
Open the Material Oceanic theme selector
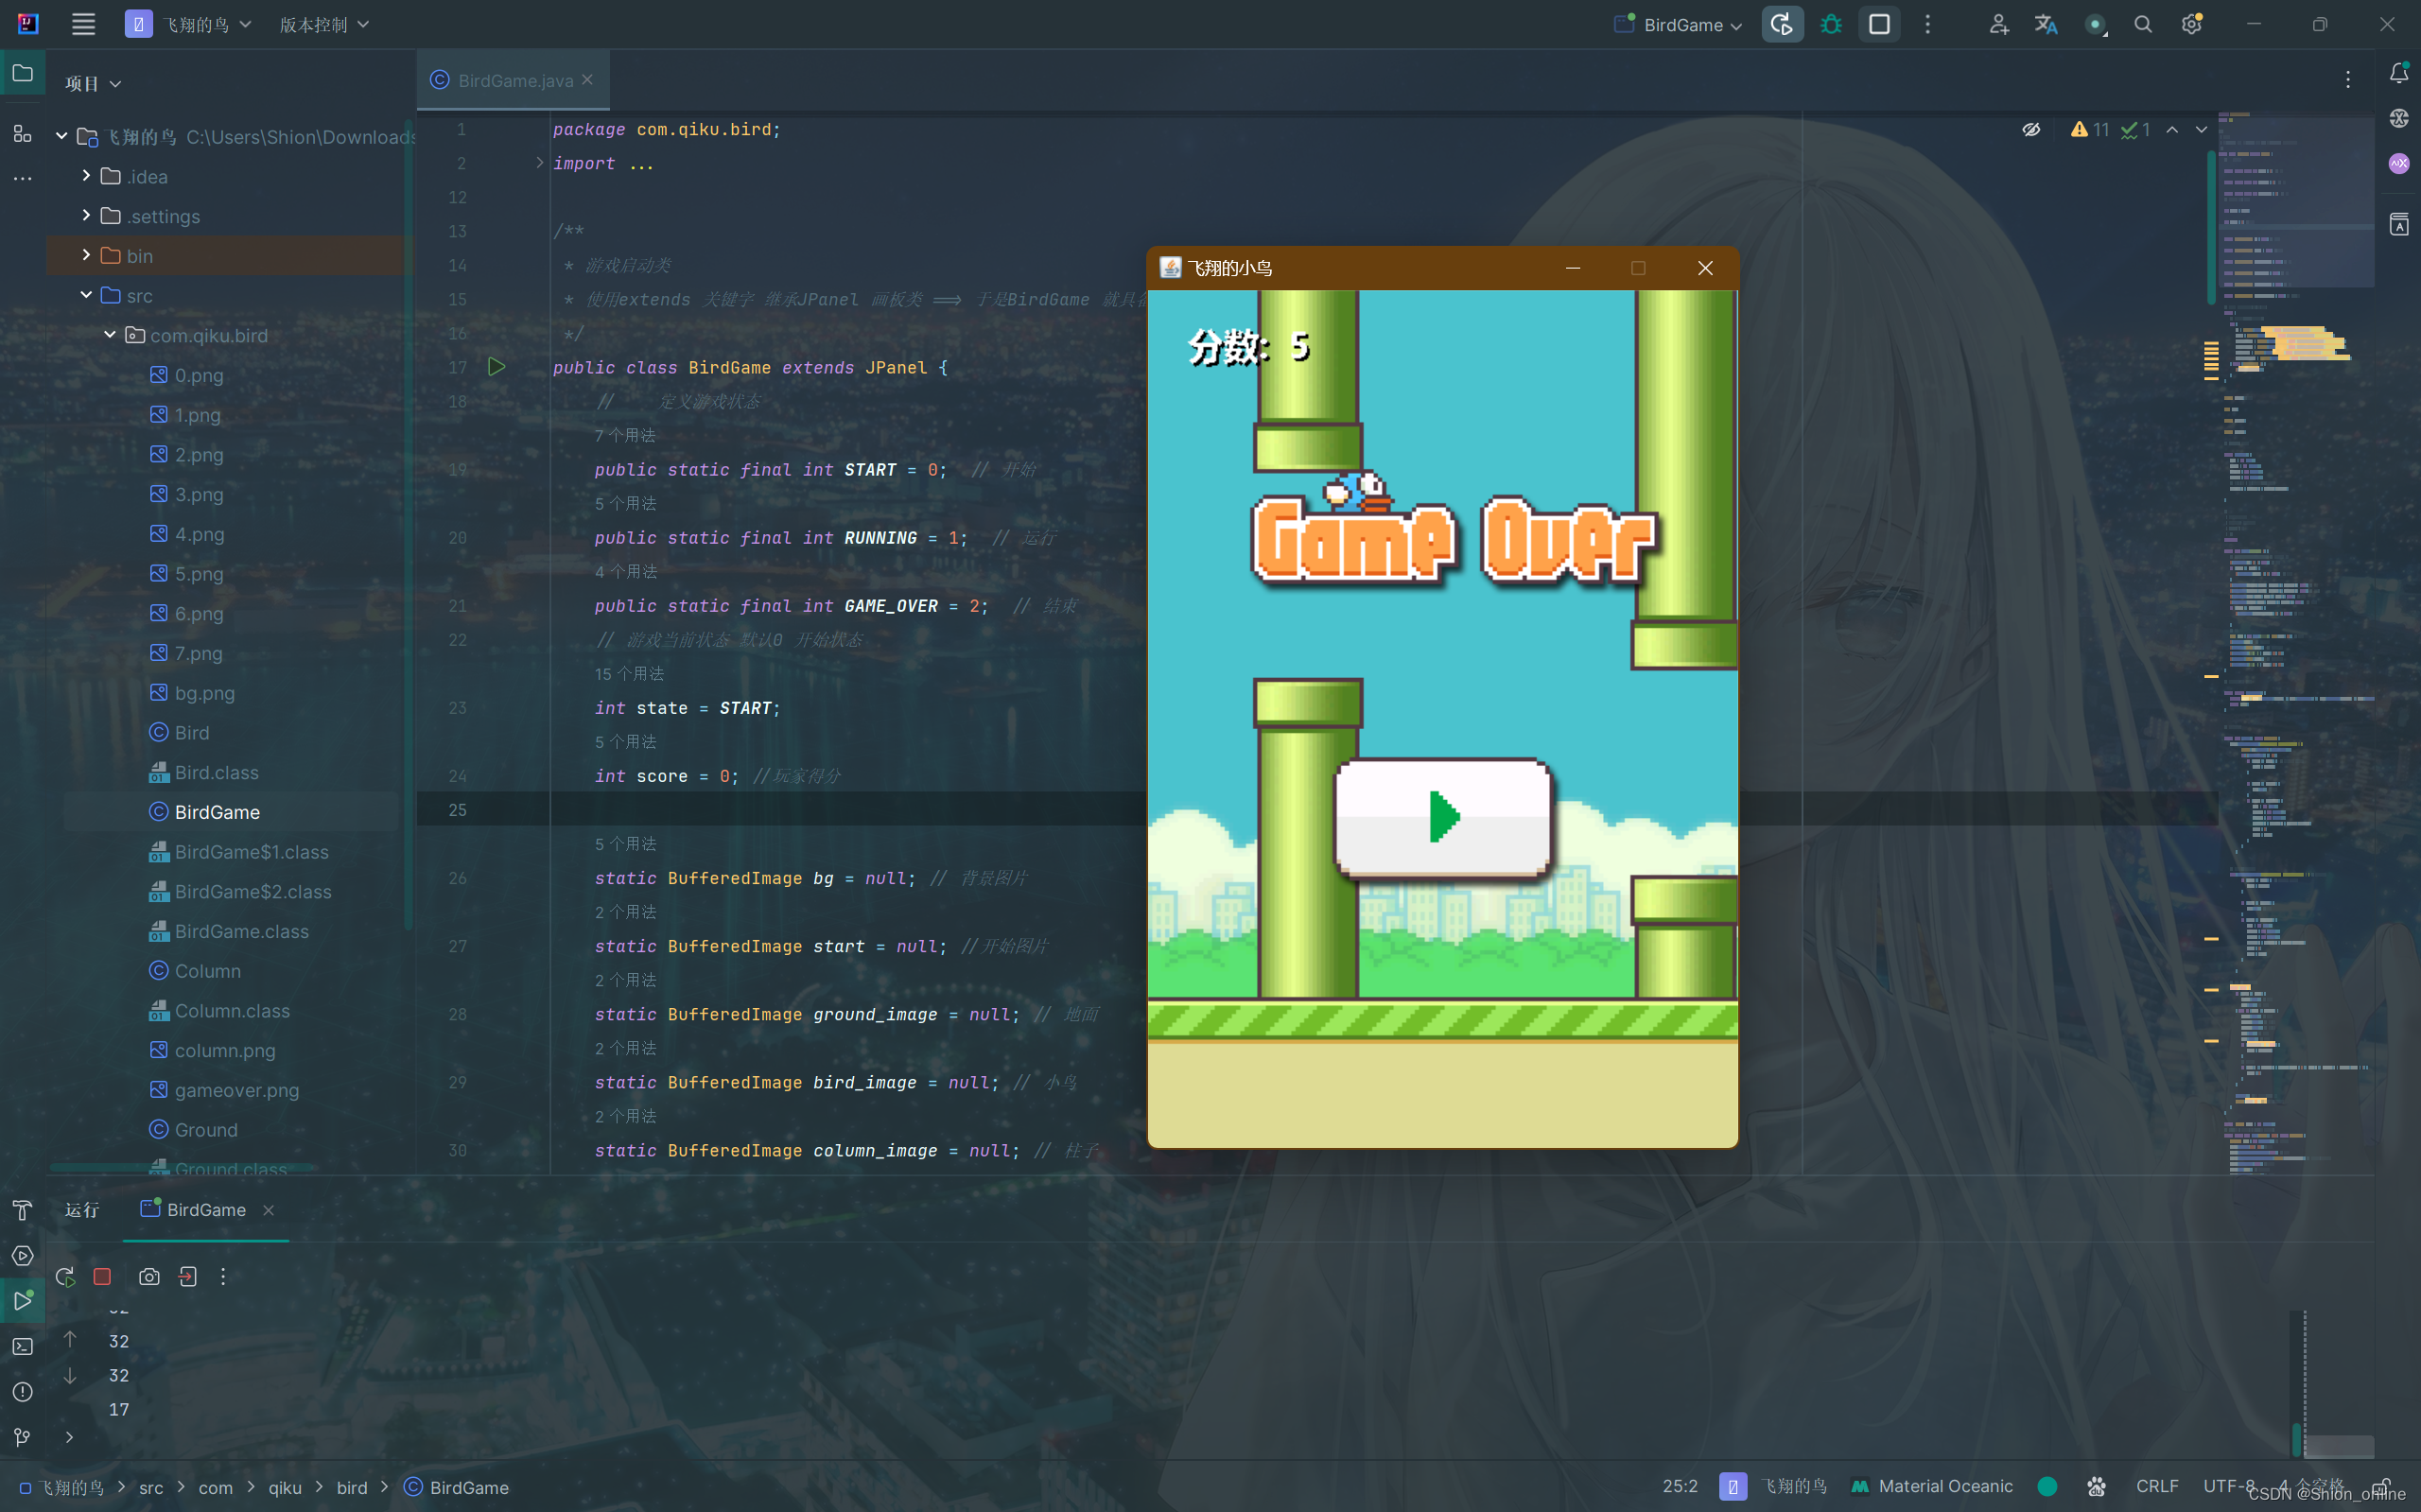(x=1931, y=1486)
